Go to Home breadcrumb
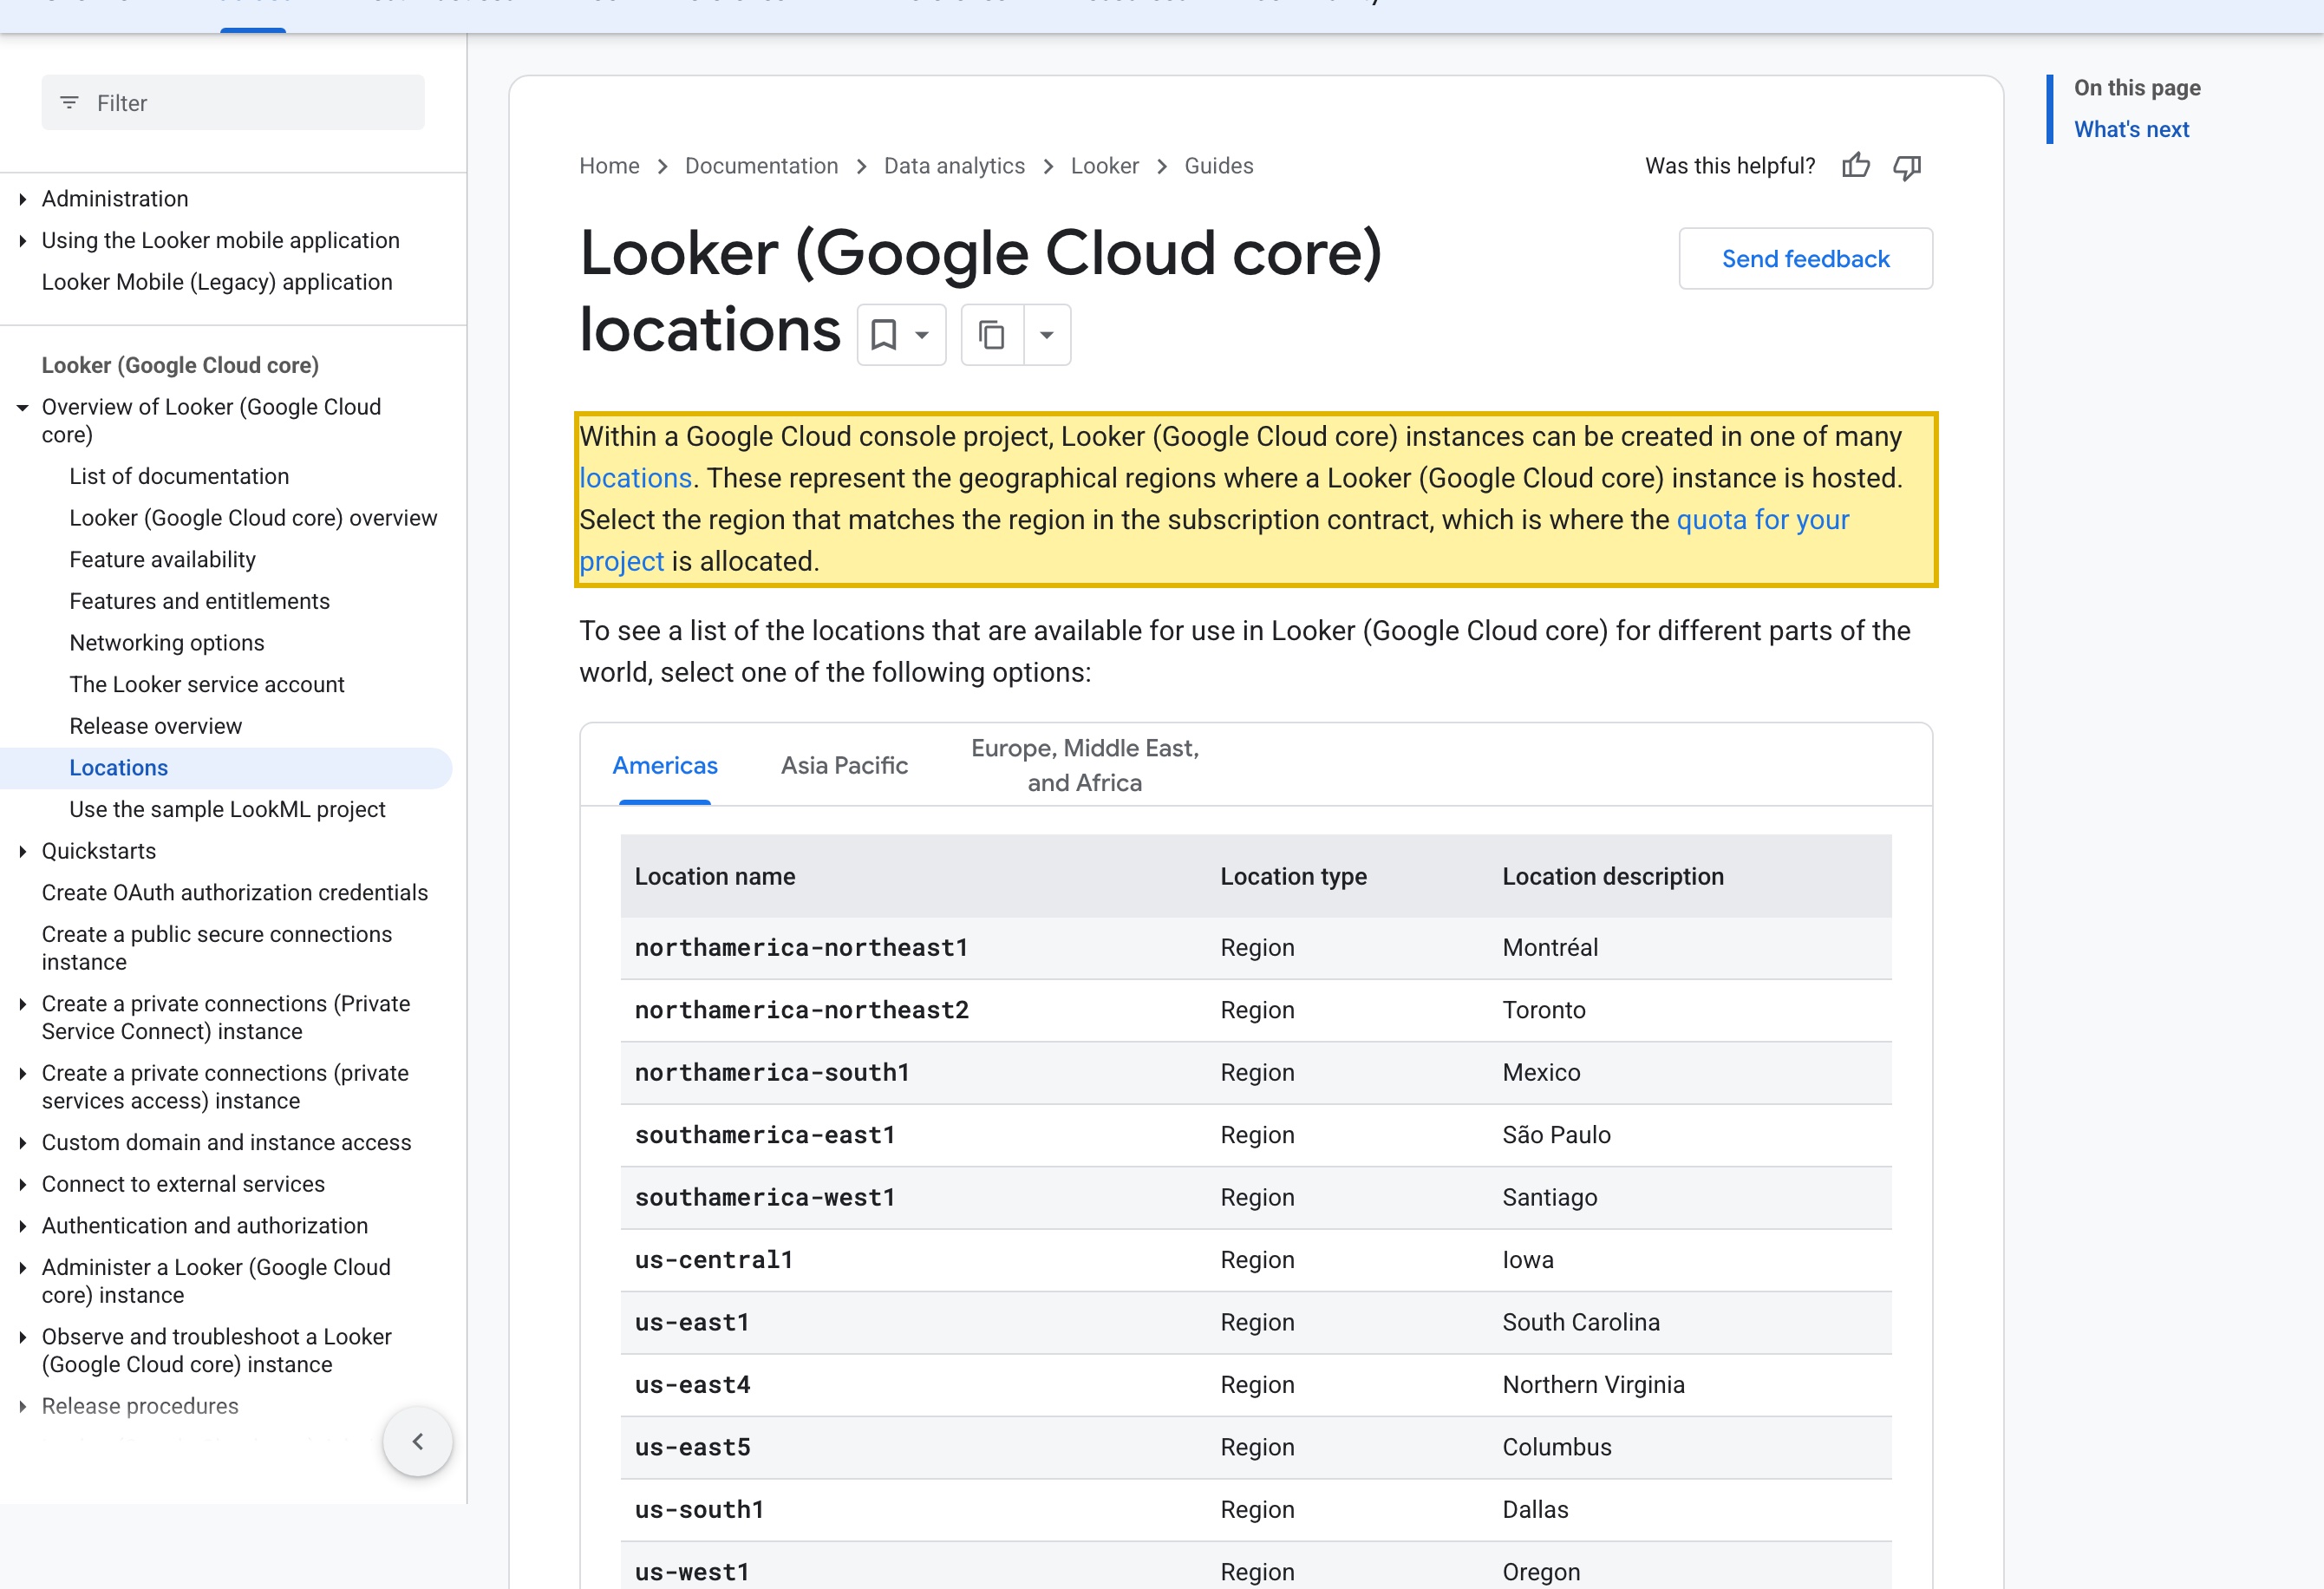The height and width of the screenshot is (1589, 2324). click(x=609, y=166)
